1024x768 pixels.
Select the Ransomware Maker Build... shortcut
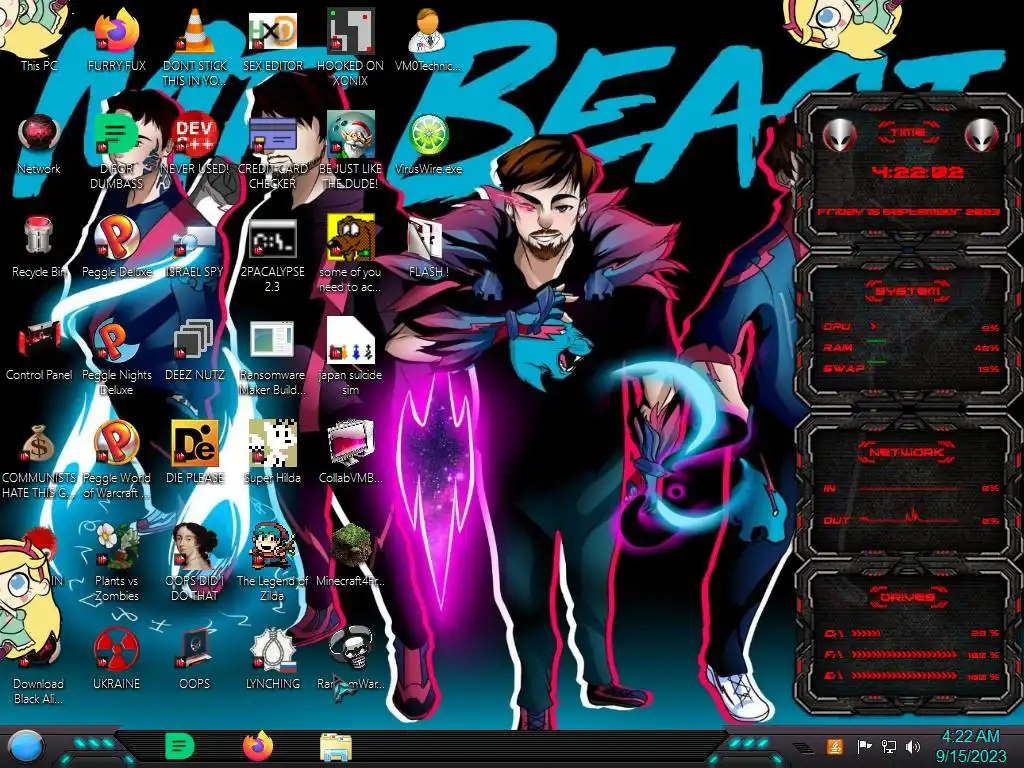[x=272, y=357]
